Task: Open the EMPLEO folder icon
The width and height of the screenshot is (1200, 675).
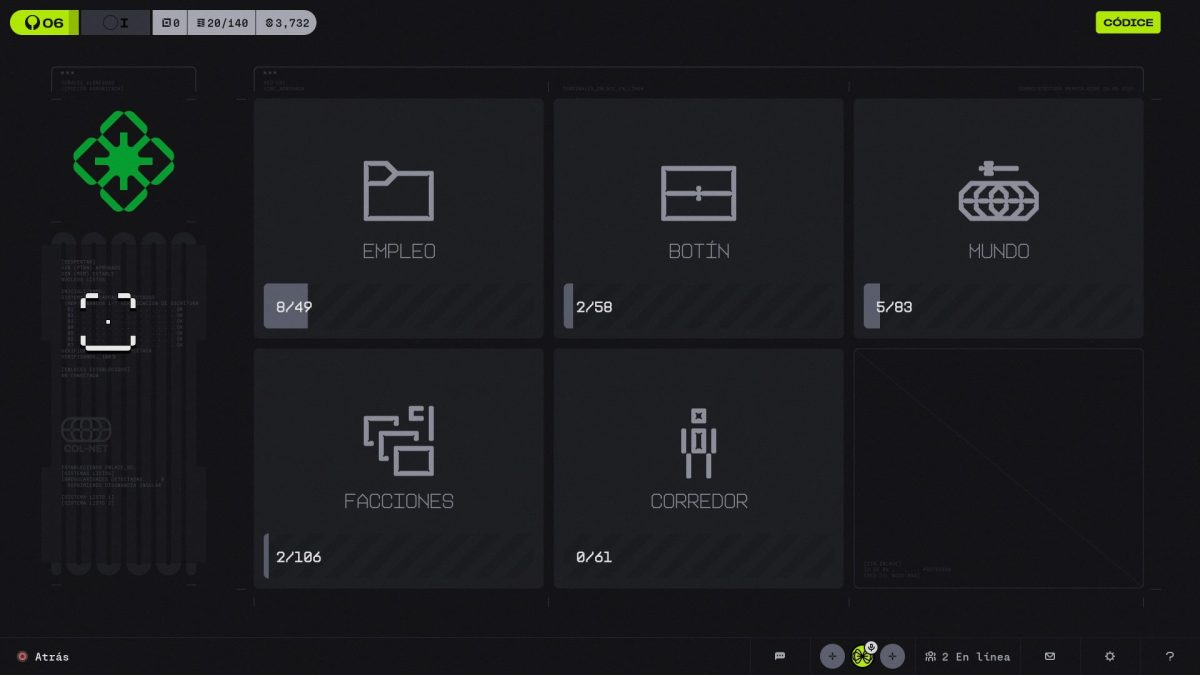Action: [398, 191]
